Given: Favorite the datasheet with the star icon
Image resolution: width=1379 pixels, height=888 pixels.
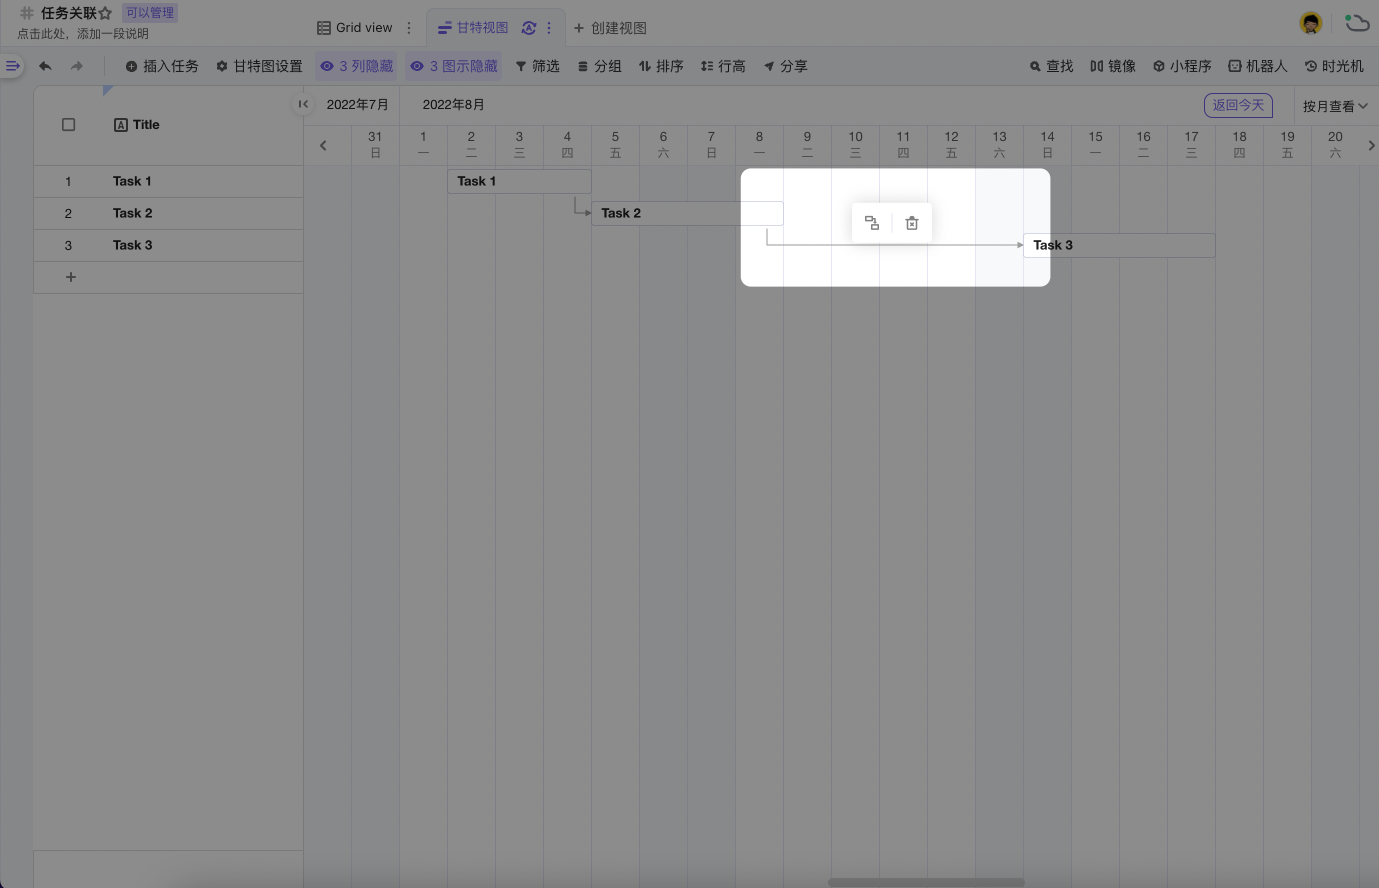Looking at the screenshot, I should coord(105,14).
